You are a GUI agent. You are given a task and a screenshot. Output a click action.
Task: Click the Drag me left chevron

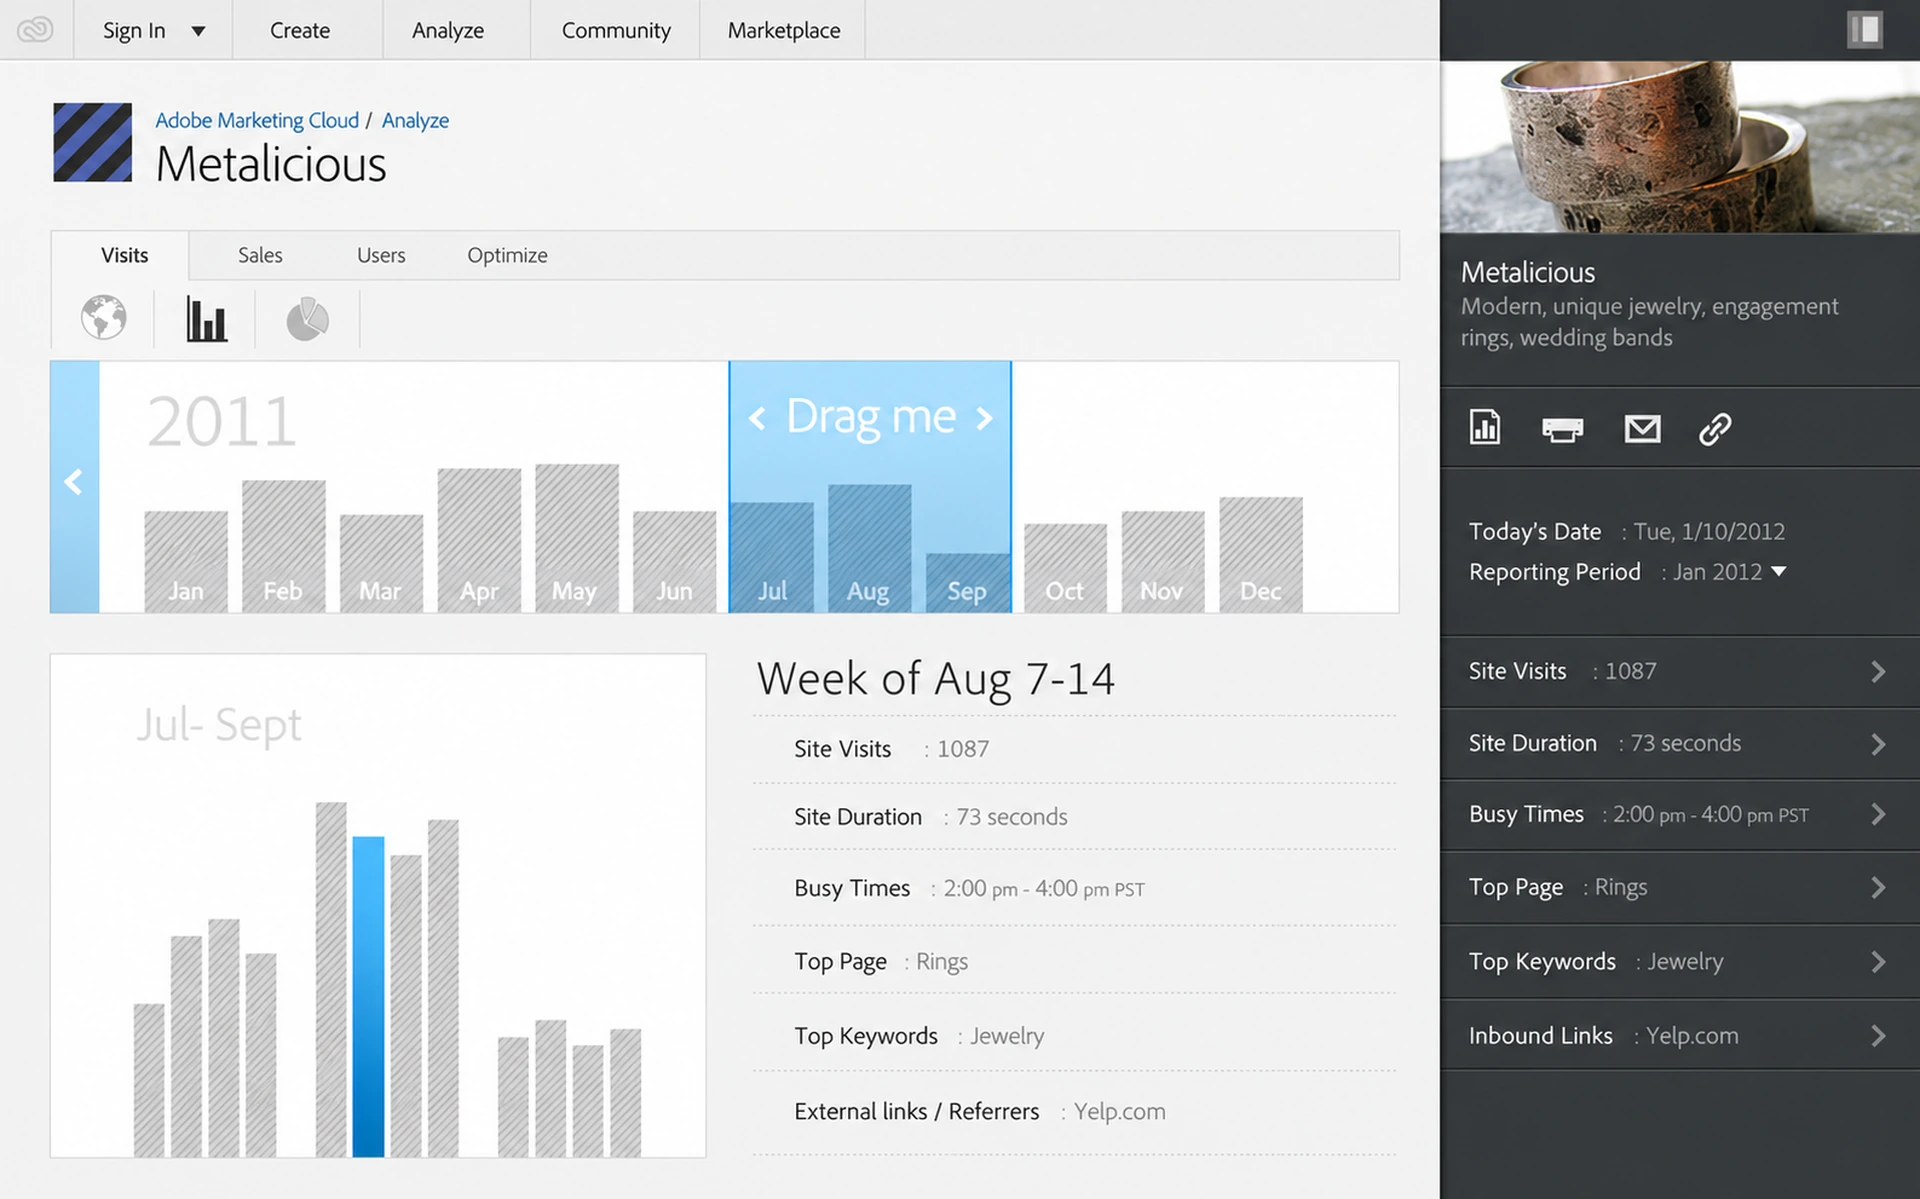[x=757, y=418]
